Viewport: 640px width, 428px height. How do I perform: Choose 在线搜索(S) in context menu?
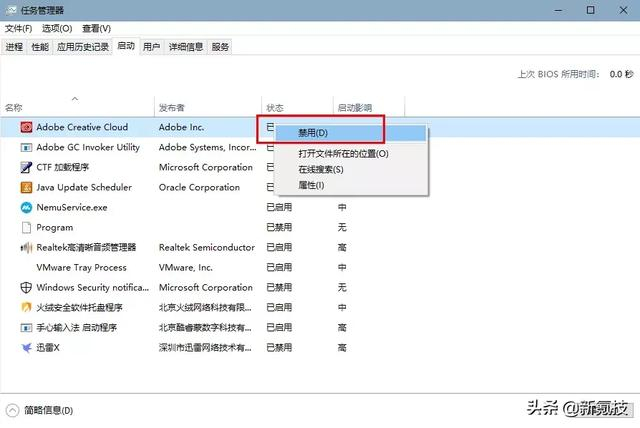351,170
